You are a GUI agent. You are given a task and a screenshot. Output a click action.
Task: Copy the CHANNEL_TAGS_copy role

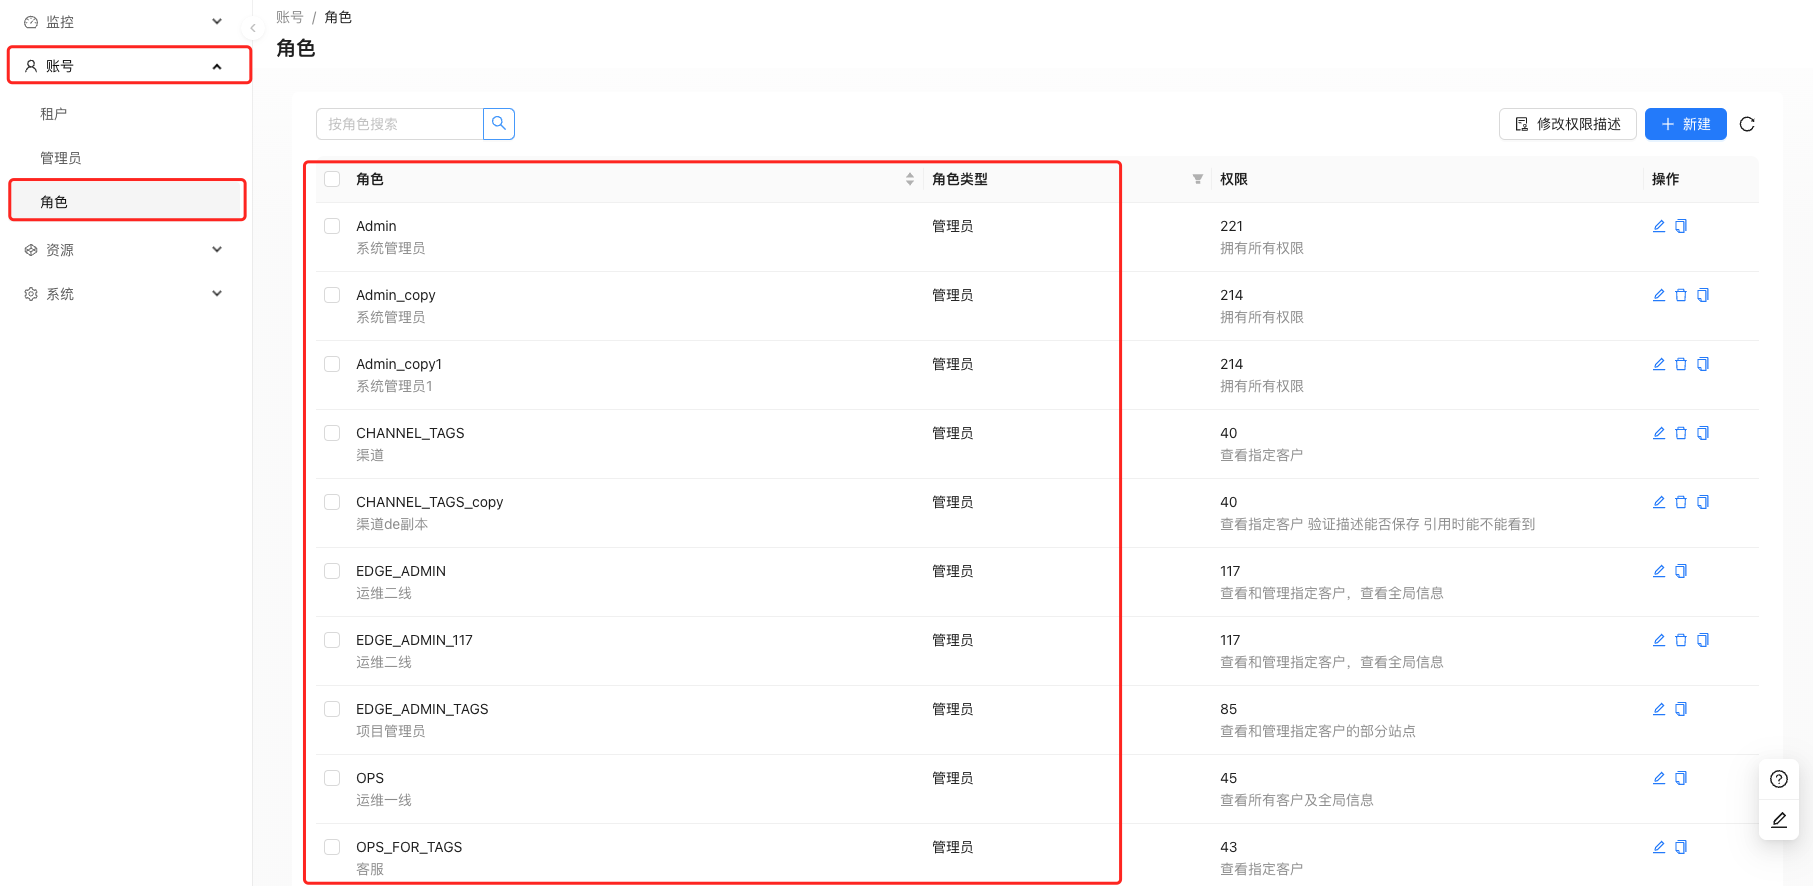1703,502
